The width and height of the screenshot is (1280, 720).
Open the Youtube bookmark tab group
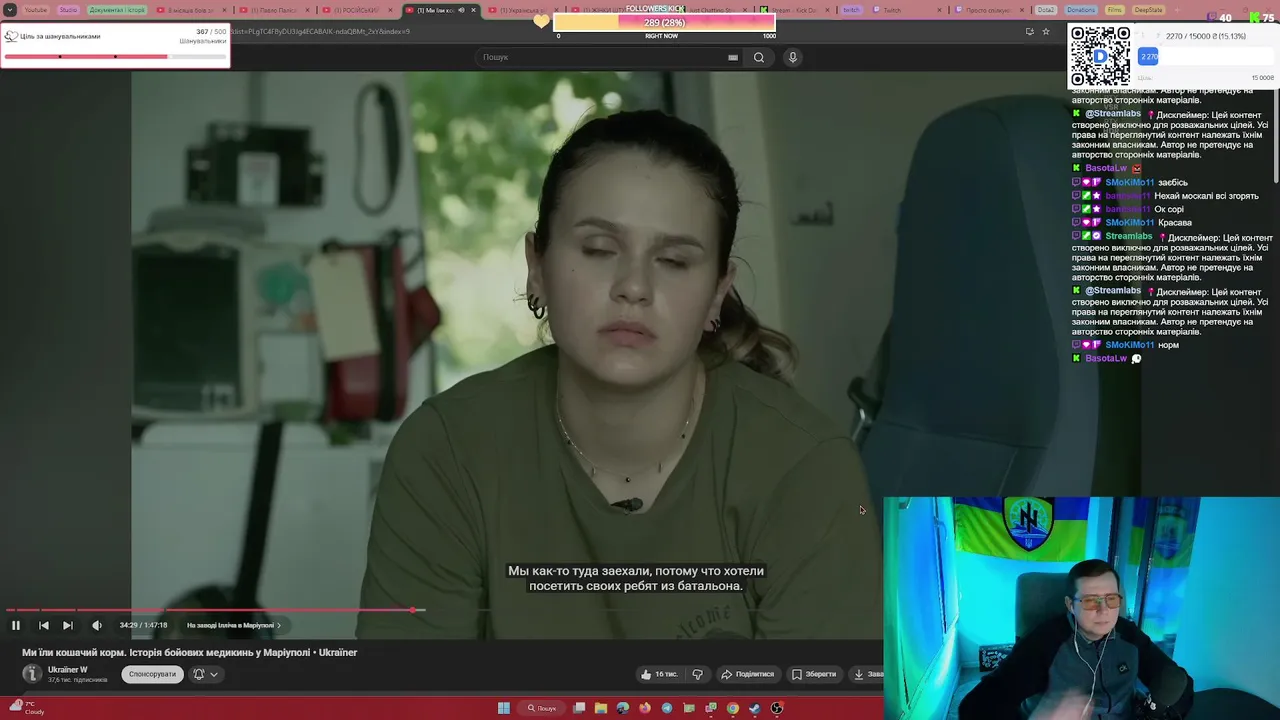[x=35, y=10]
